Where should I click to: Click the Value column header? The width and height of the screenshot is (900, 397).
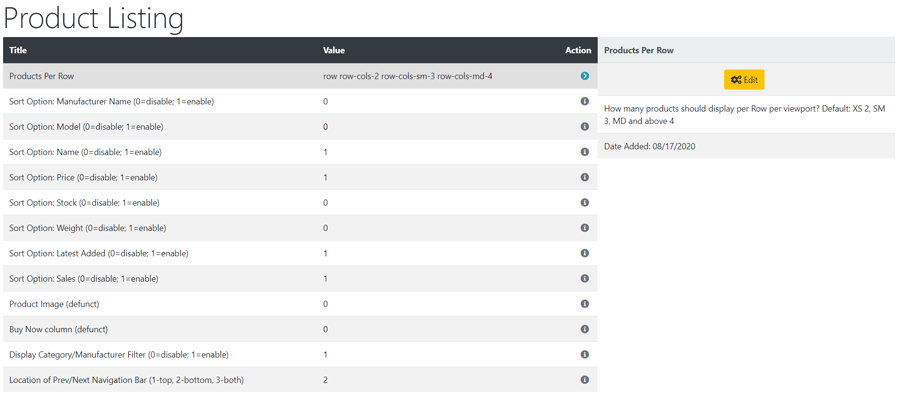(333, 50)
